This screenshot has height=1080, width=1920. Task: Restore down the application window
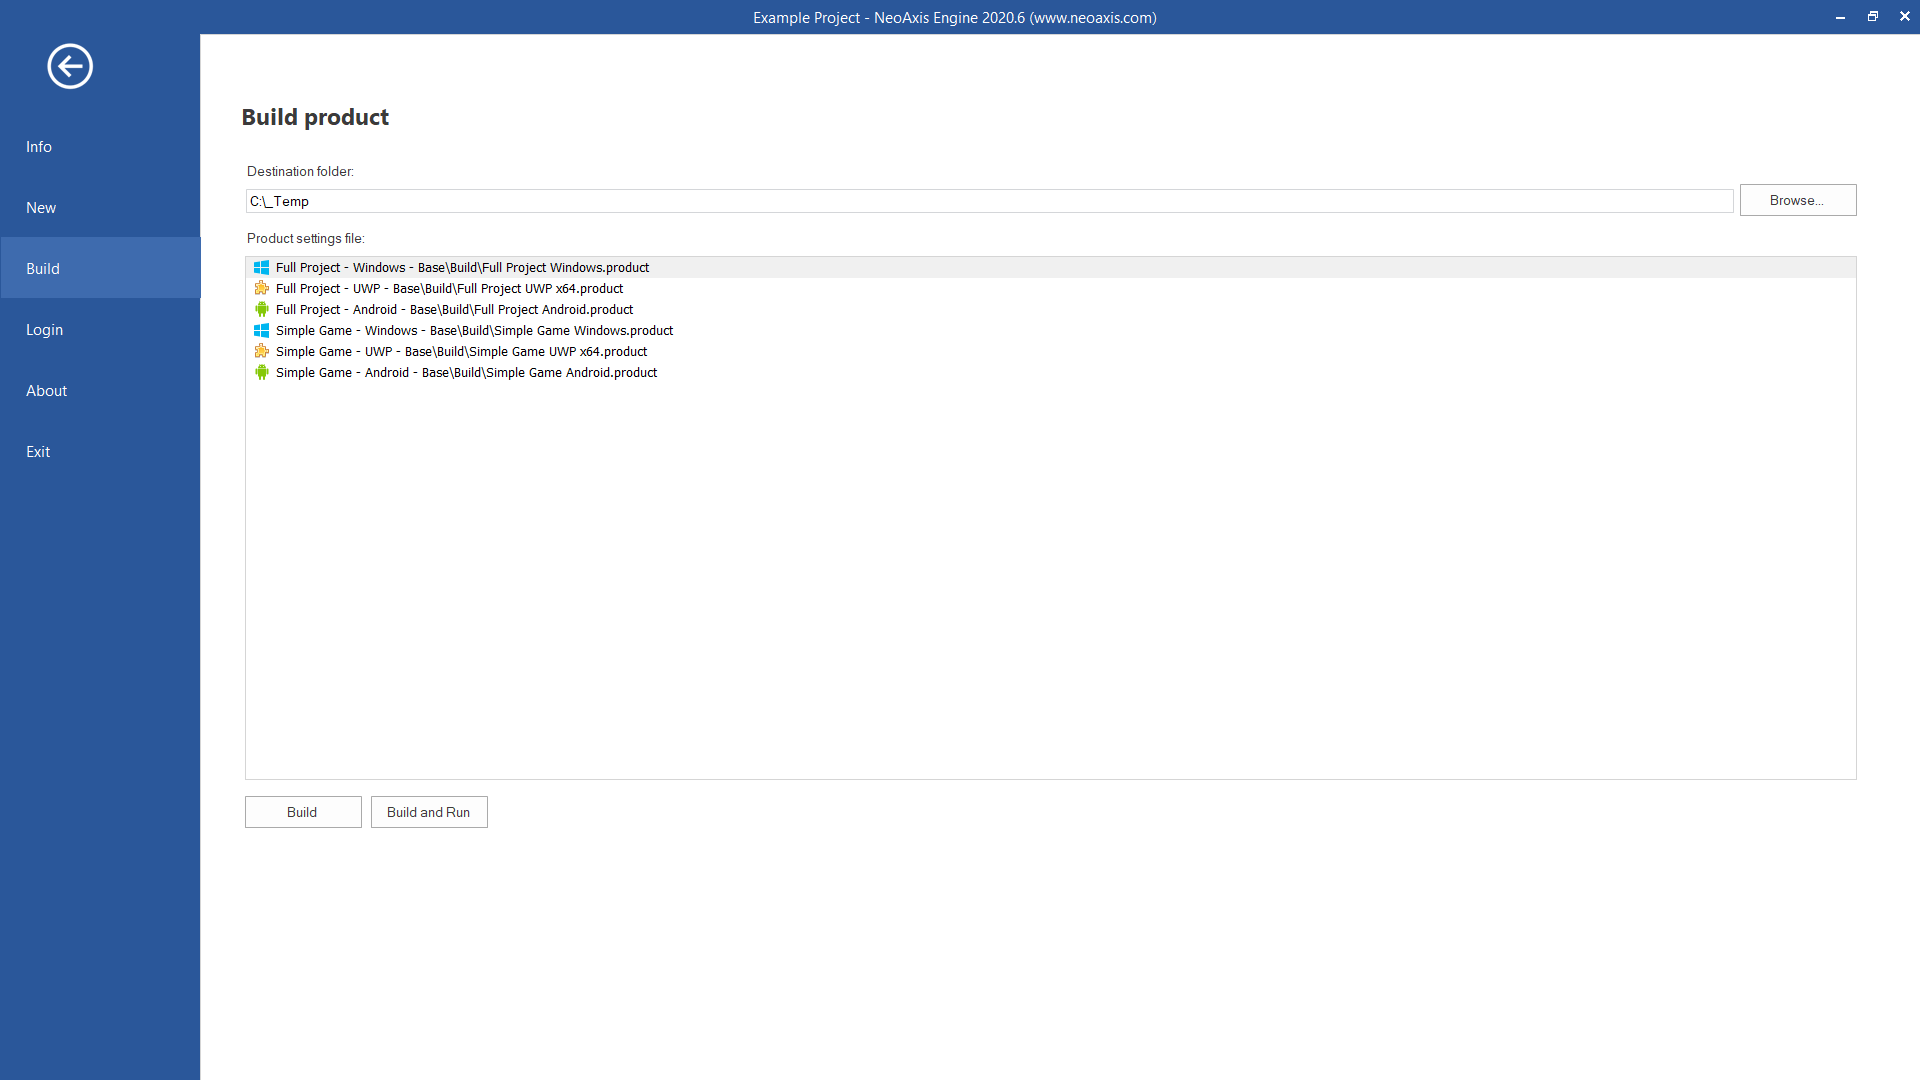coord(1872,17)
